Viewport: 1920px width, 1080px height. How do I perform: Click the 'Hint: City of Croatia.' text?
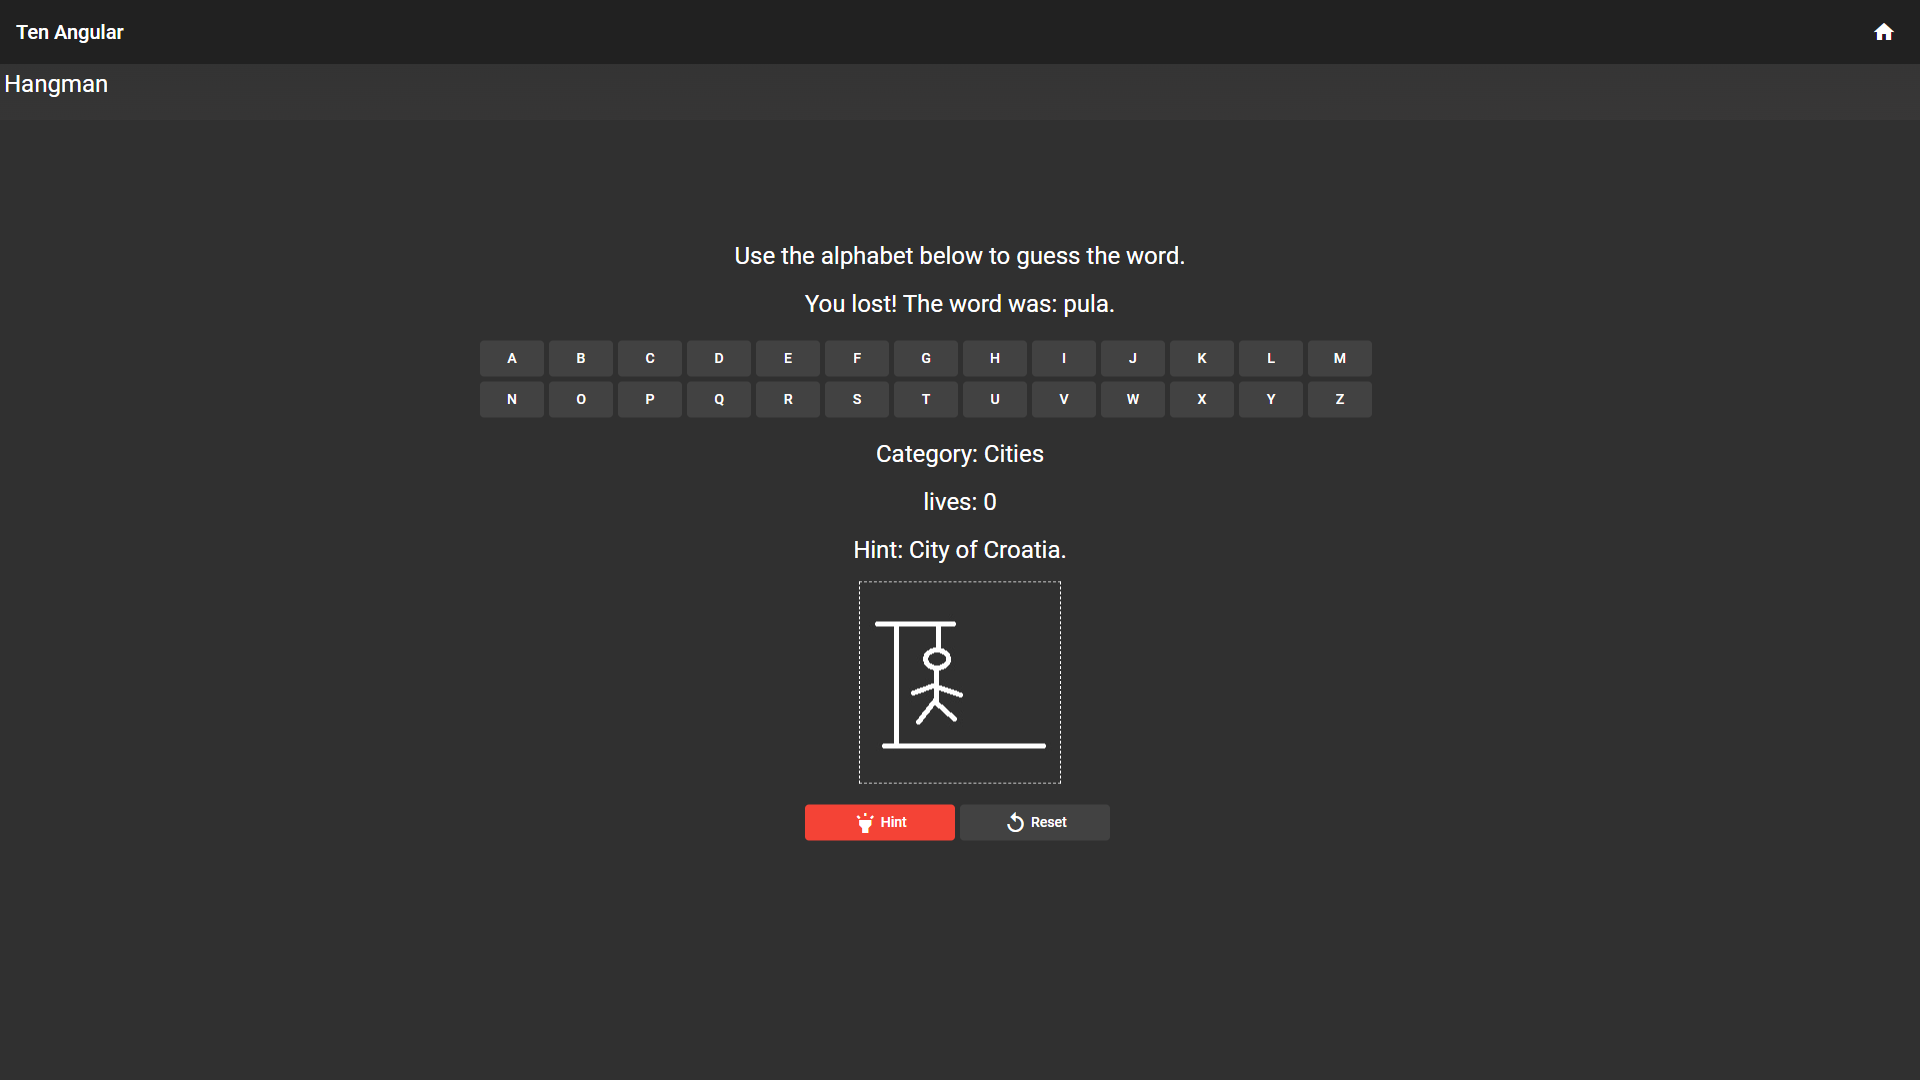coord(960,550)
